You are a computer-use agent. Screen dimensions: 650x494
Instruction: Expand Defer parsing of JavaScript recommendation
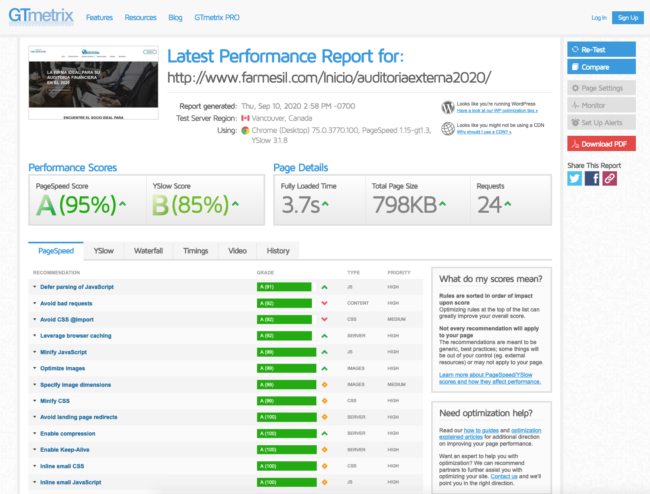tap(78, 287)
